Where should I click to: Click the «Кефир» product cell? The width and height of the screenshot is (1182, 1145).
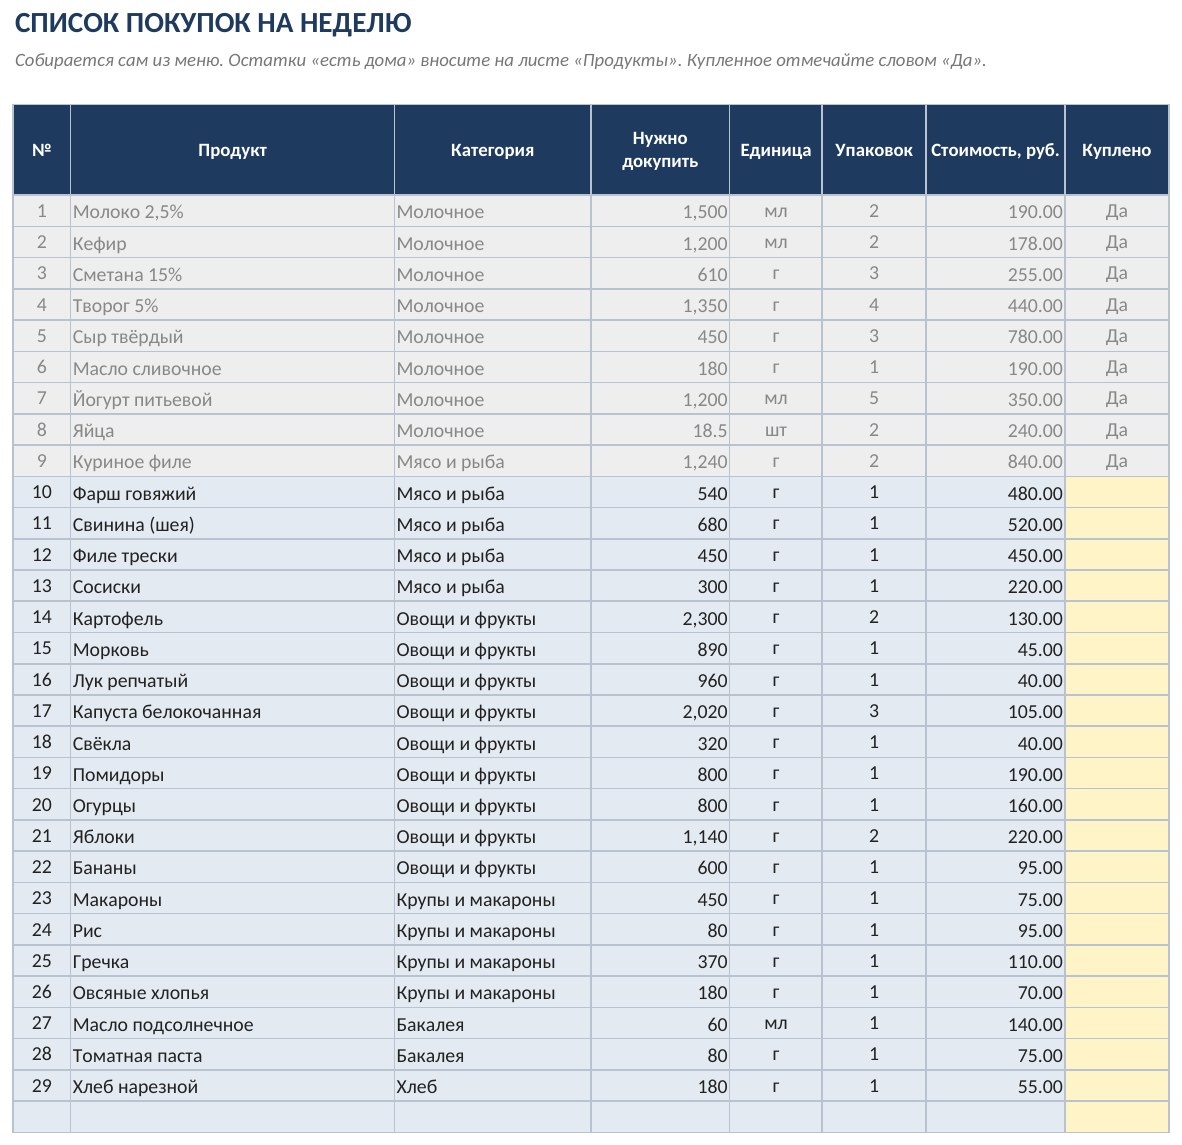[232, 243]
